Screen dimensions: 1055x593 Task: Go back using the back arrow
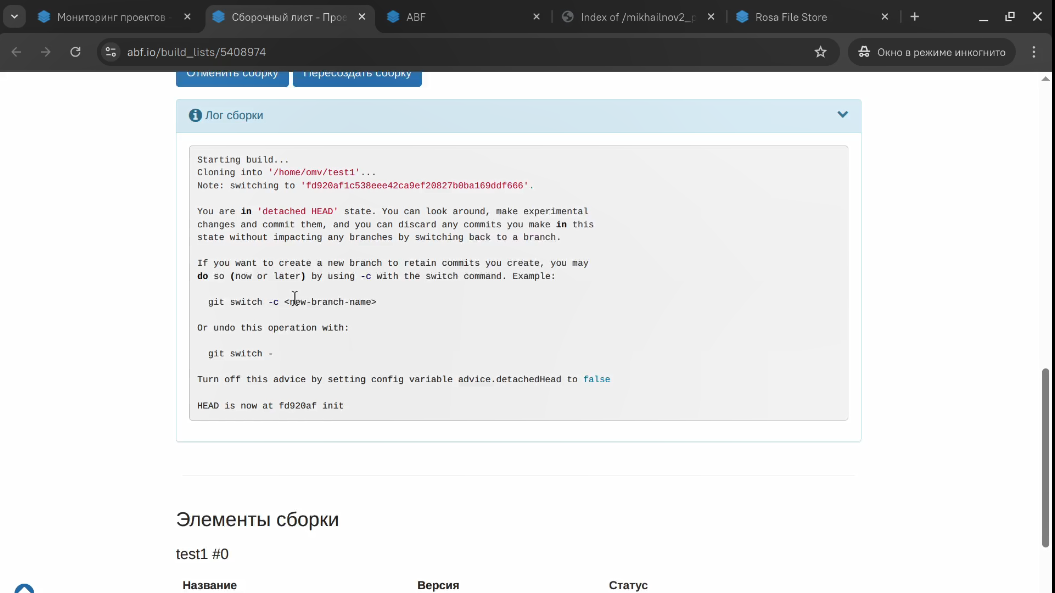16,52
